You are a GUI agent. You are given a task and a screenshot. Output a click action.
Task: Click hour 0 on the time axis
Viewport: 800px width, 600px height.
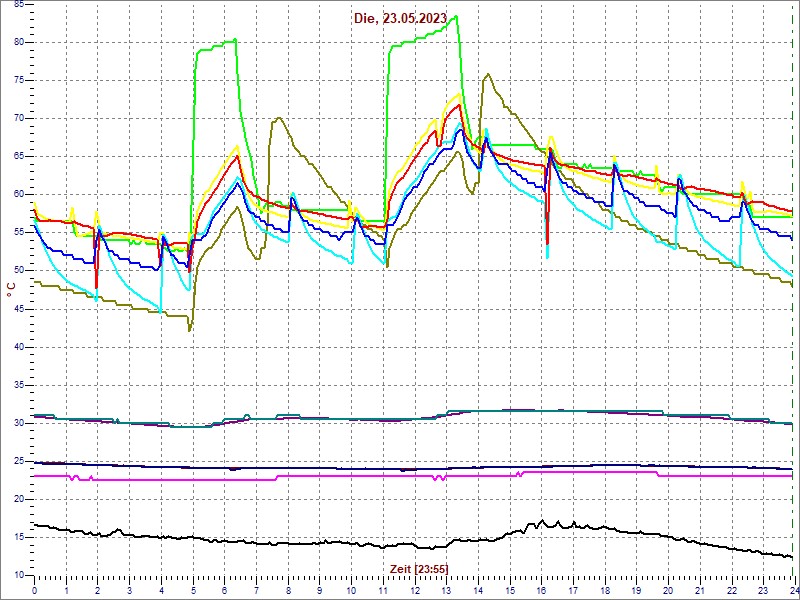coord(34,590)
